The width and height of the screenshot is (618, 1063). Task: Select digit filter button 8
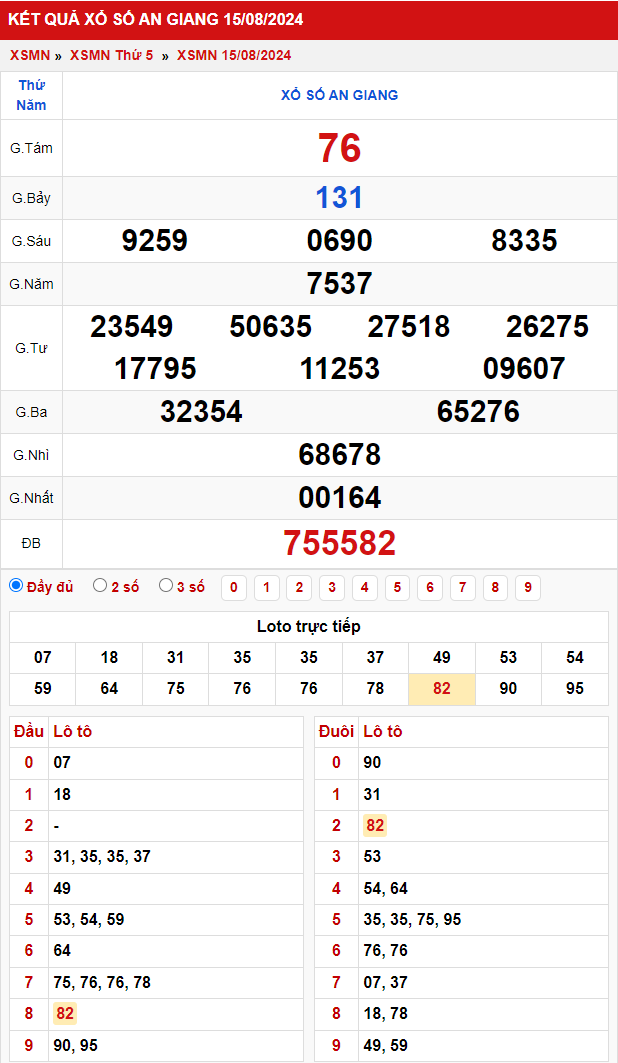point(495,588)
